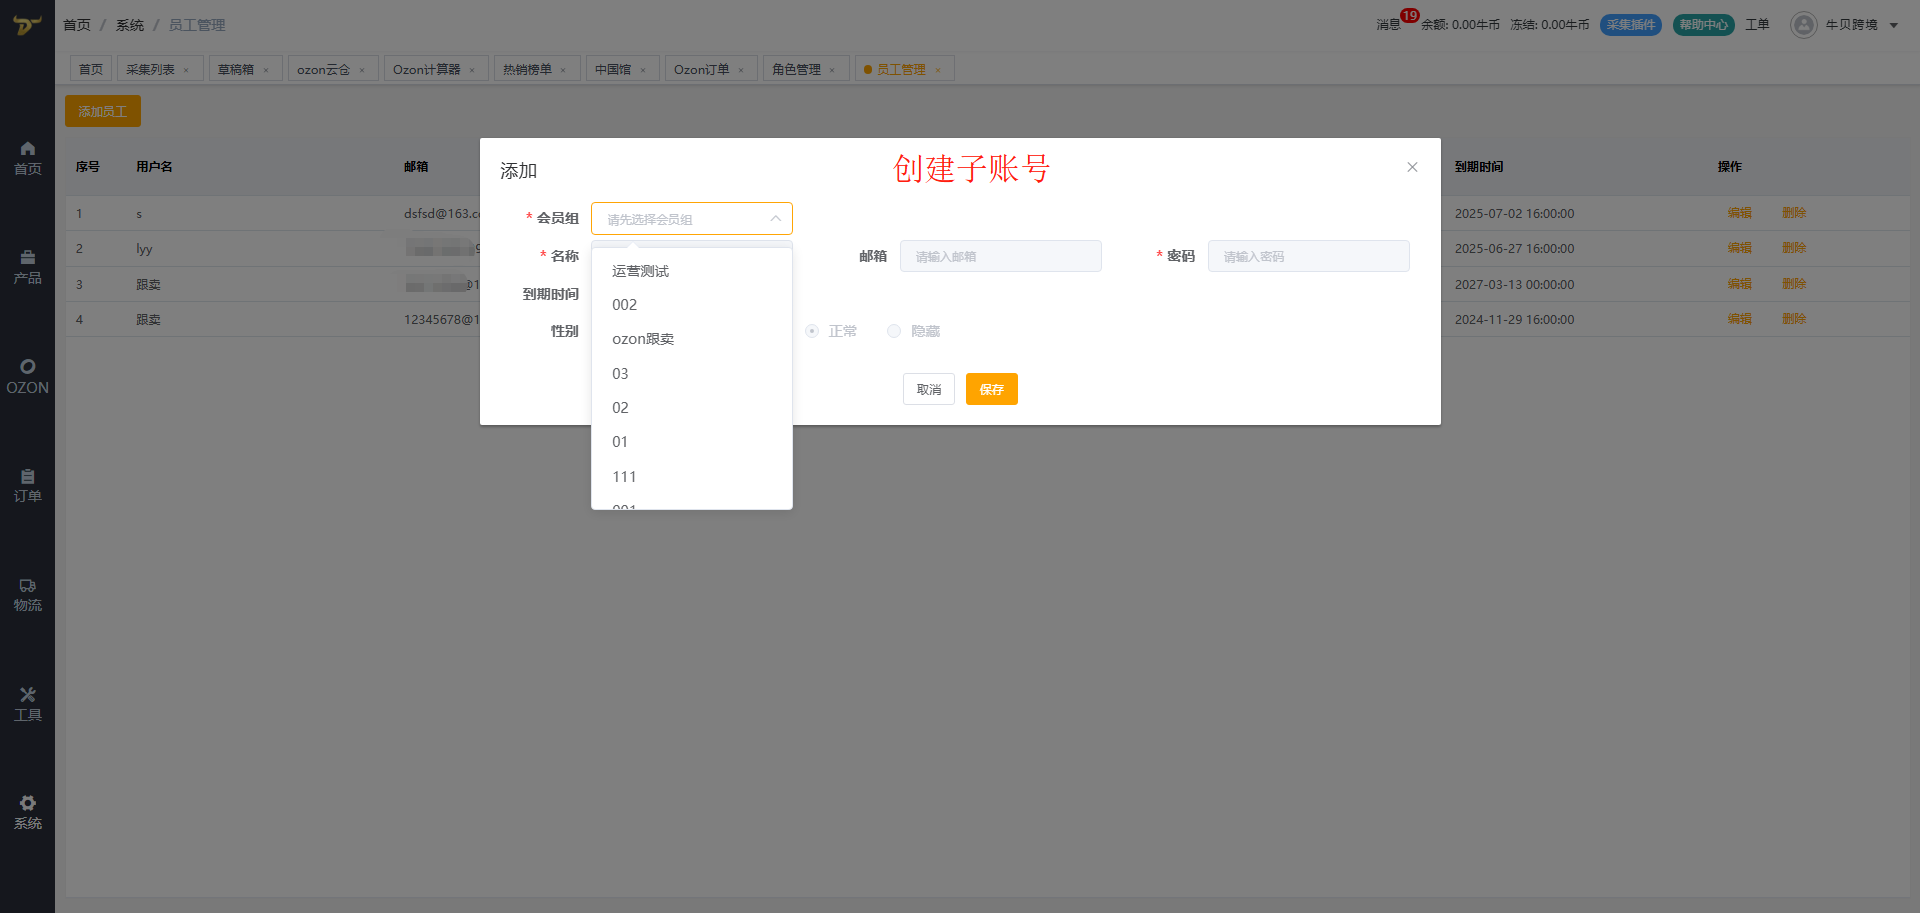1920x913 pixels.
Task: Click the lyy username cell
Action: click(x=144, y=249)
